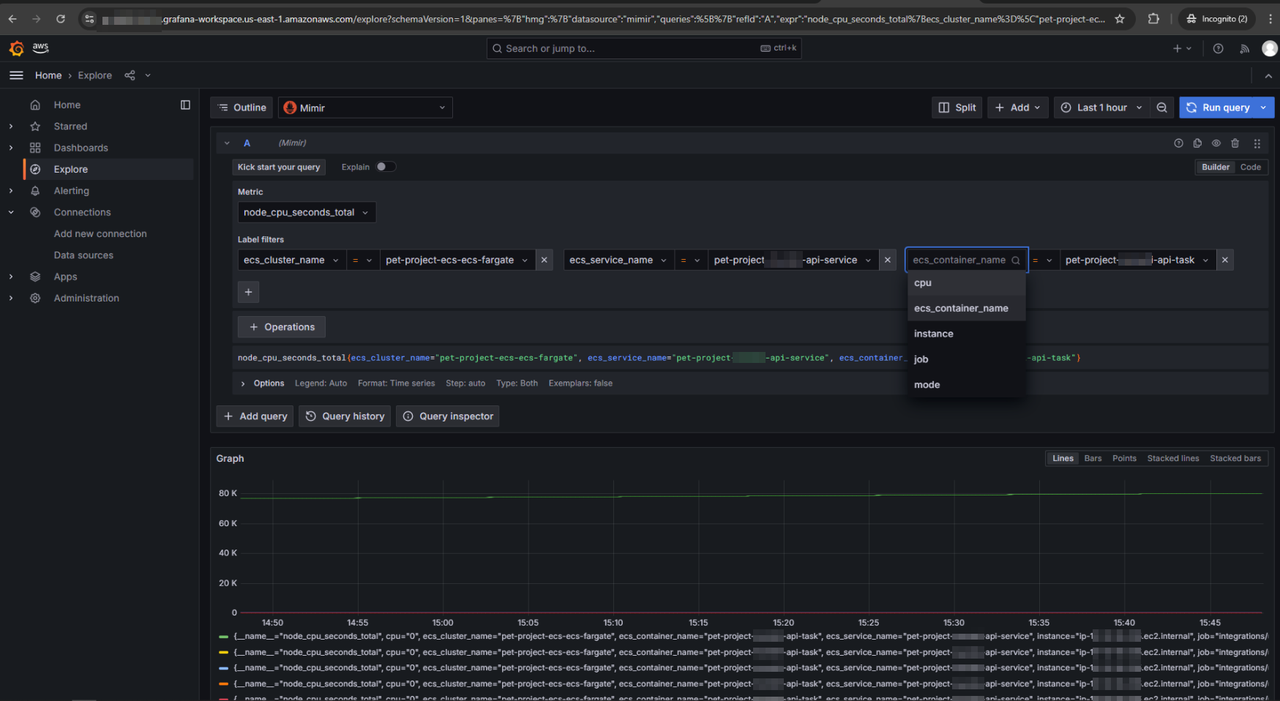Choose job from the label dropdown list
Viewport: 1280px width, 701px height.
[x=966, y=359]
